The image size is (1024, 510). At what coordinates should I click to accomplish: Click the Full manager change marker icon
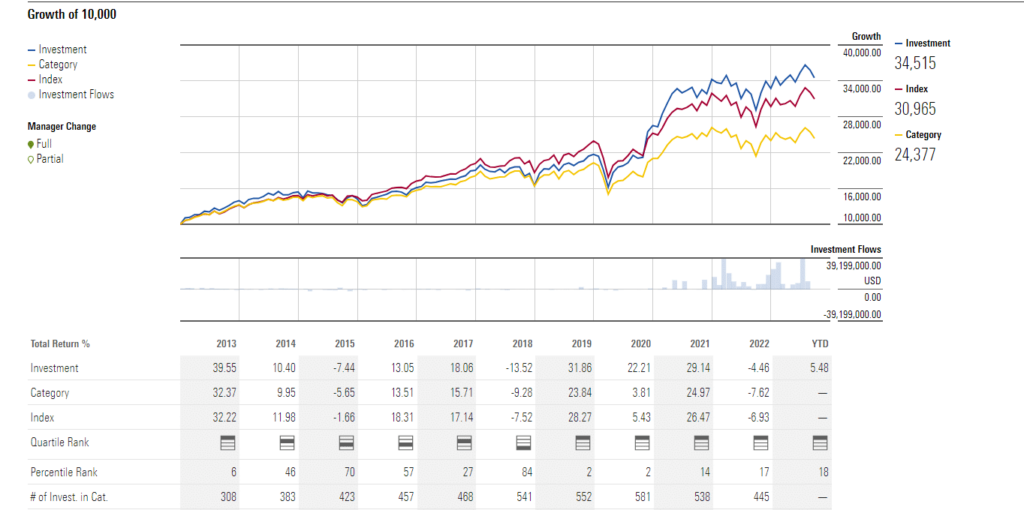pyautogui.click(x=30, y=144)
